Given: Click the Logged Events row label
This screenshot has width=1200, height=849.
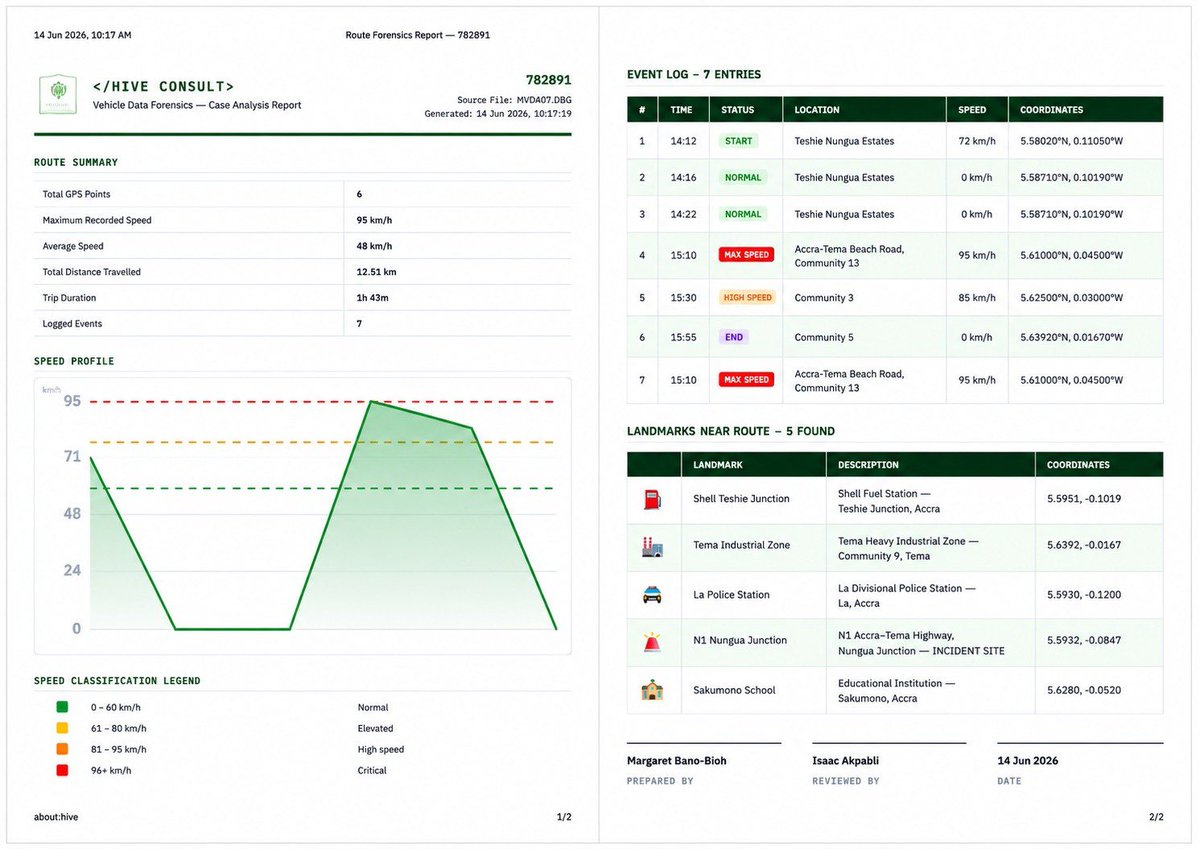Looking at the screenshot, I should tap(72, 324).
